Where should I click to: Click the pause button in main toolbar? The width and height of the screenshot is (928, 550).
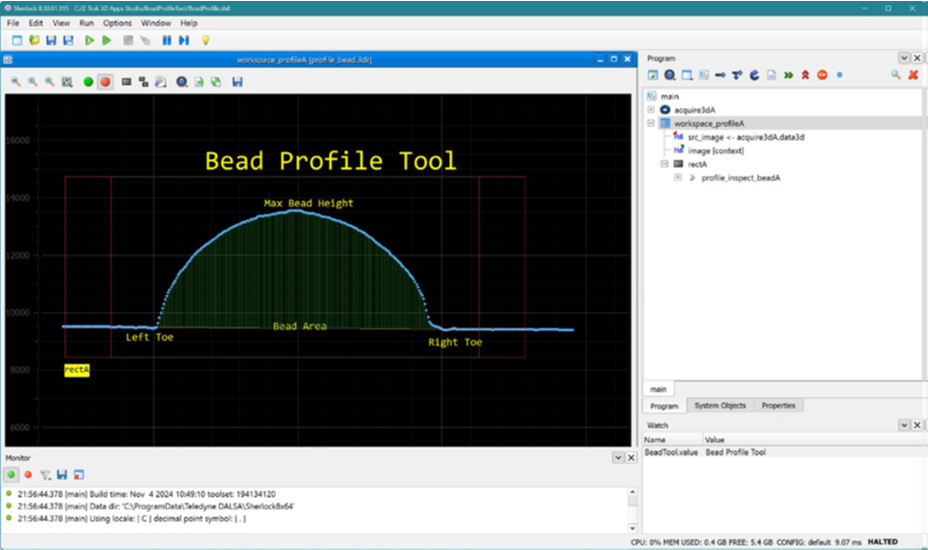(165, 40)
